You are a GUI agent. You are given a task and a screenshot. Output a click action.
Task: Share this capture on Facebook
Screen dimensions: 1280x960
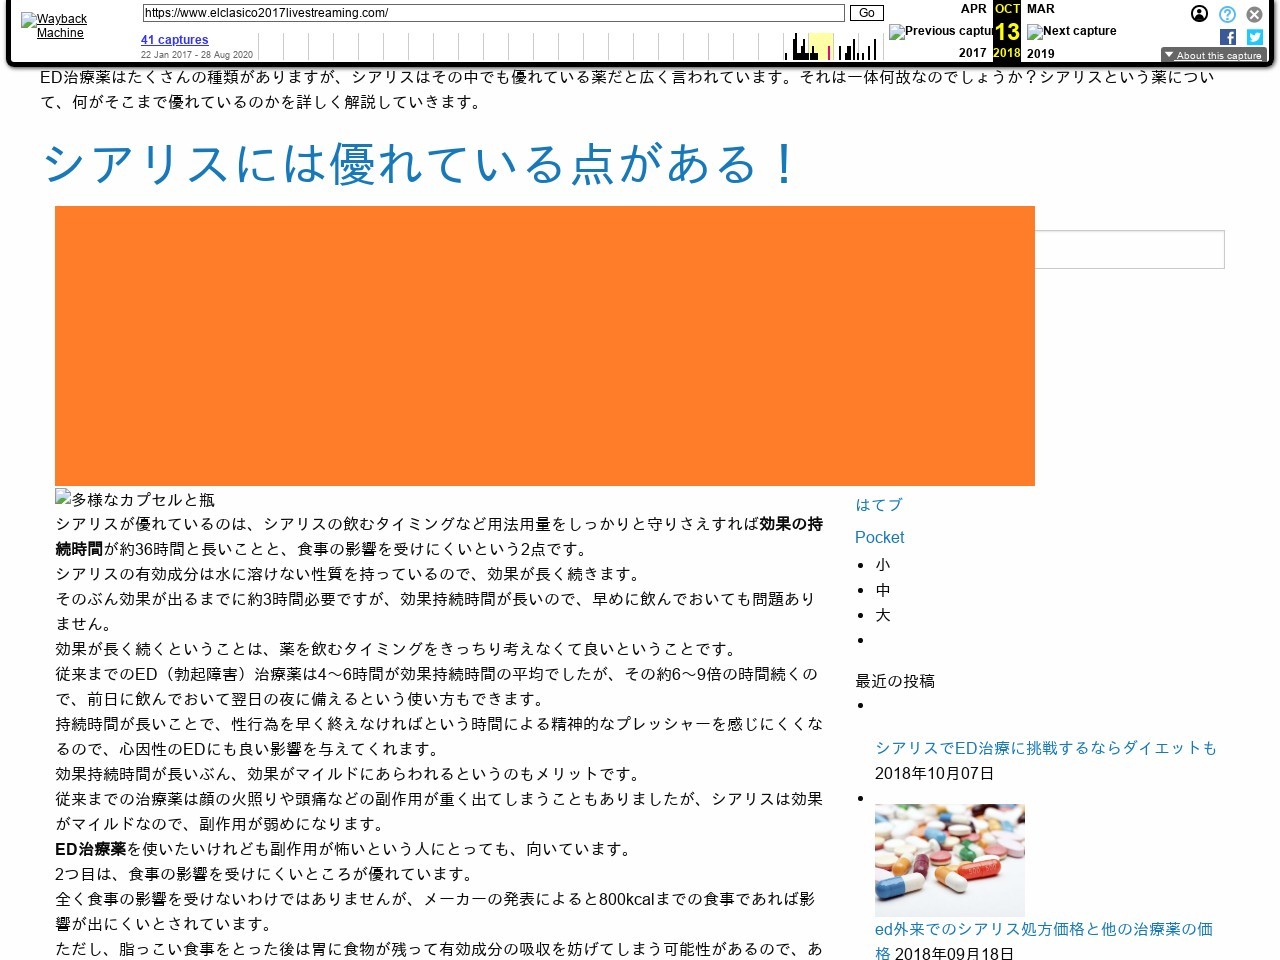coord(1228,37)
